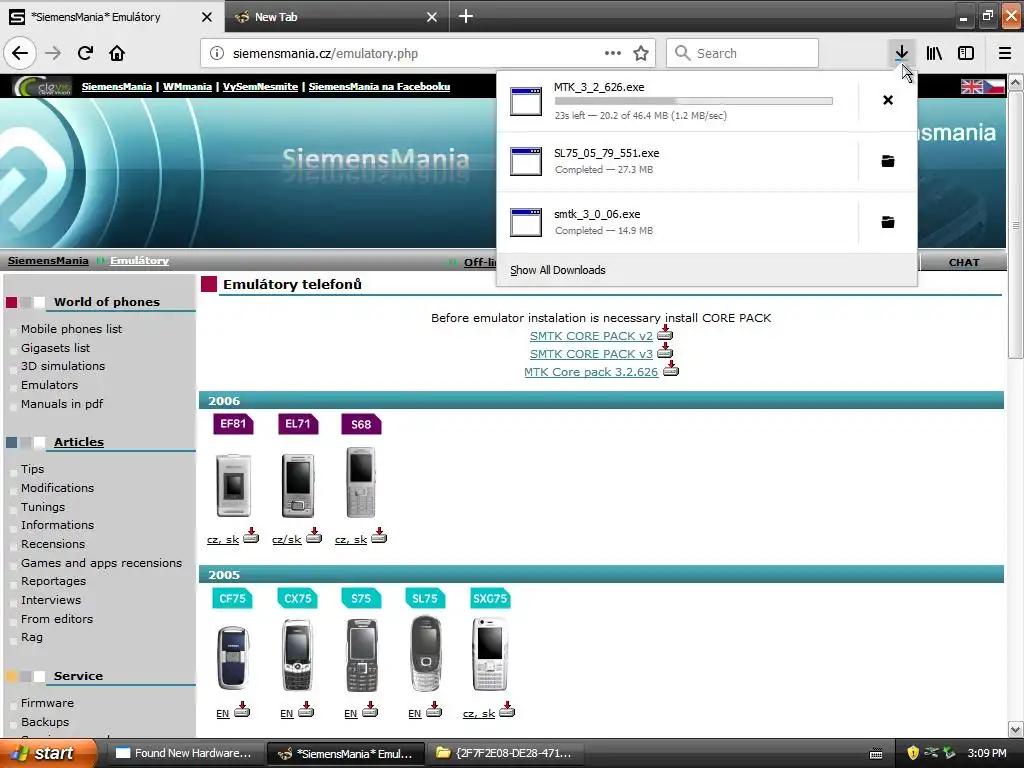Open folder containing smtk_3_0_06.exe
Viewport: 1024px width, 768px height.
click(888, 222)
